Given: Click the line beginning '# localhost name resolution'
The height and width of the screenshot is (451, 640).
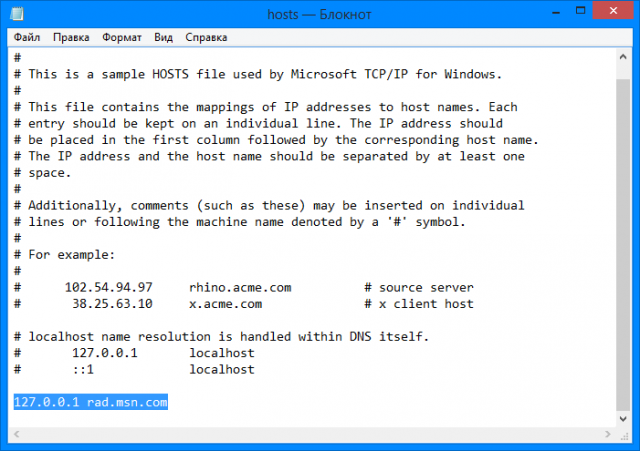Looking at the screenshot, I should pos(221,337).
